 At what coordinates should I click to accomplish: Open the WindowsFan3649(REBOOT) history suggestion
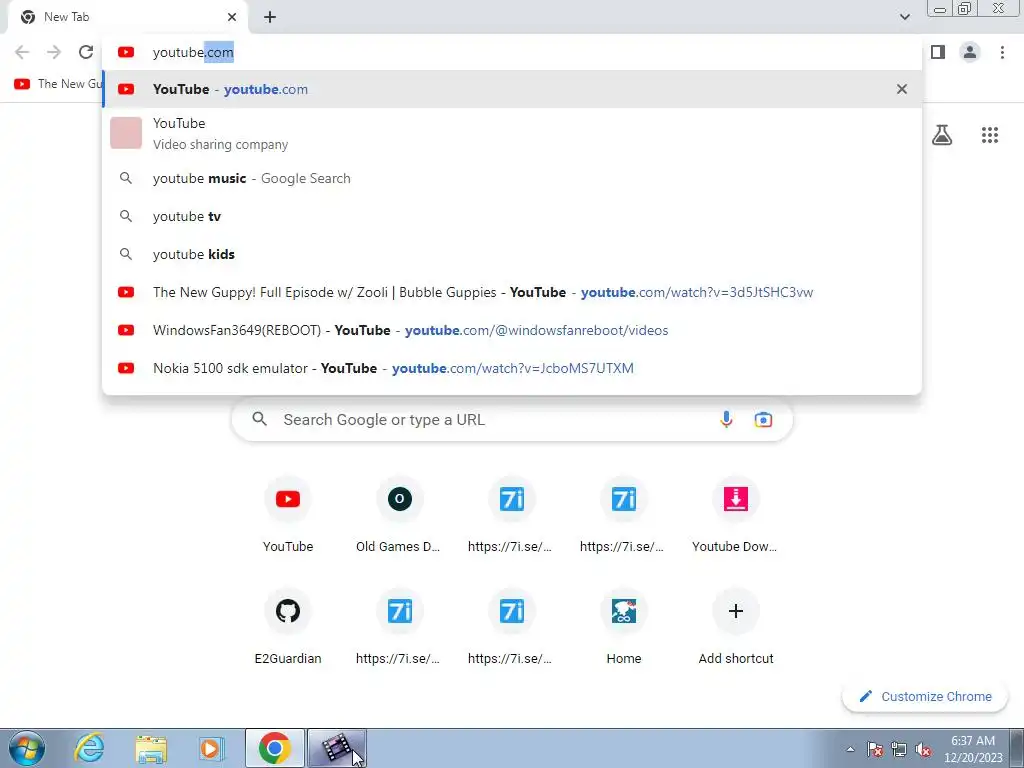512,330
